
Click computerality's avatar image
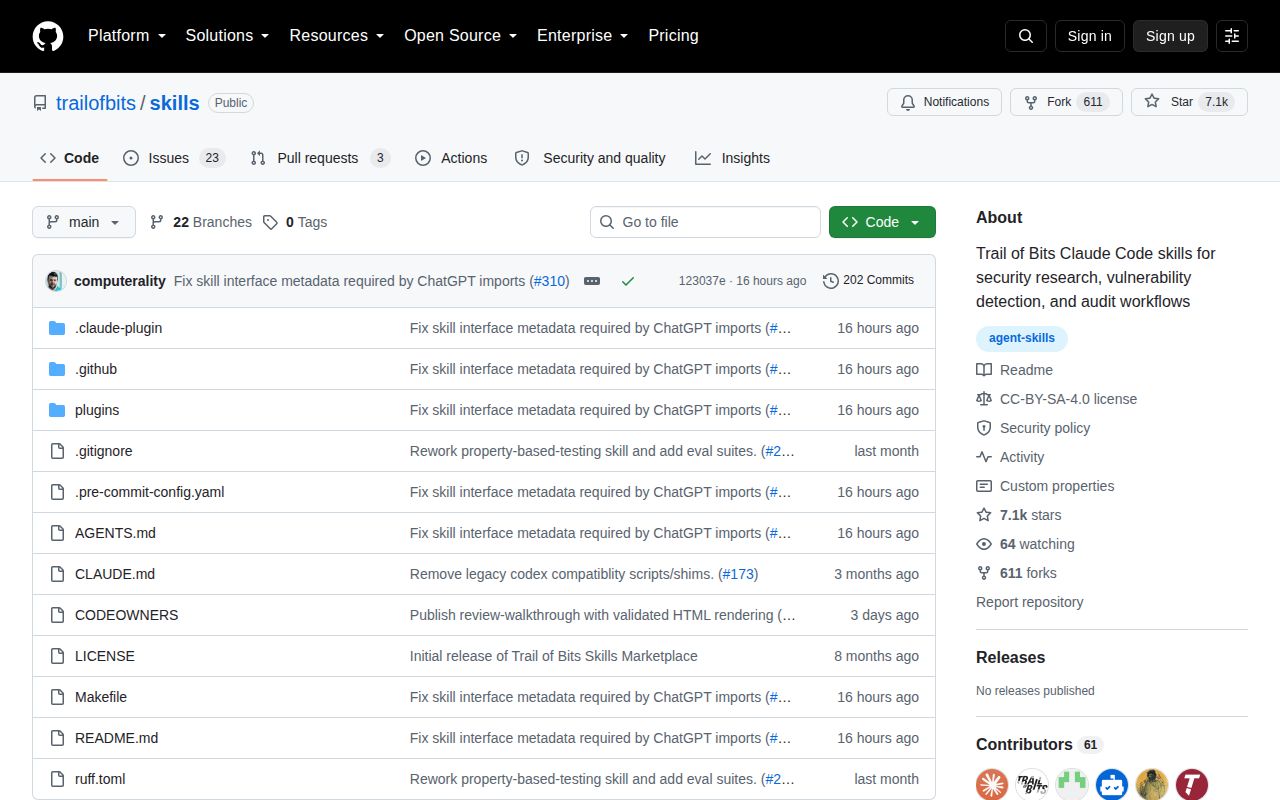click(x=56, y=281)
